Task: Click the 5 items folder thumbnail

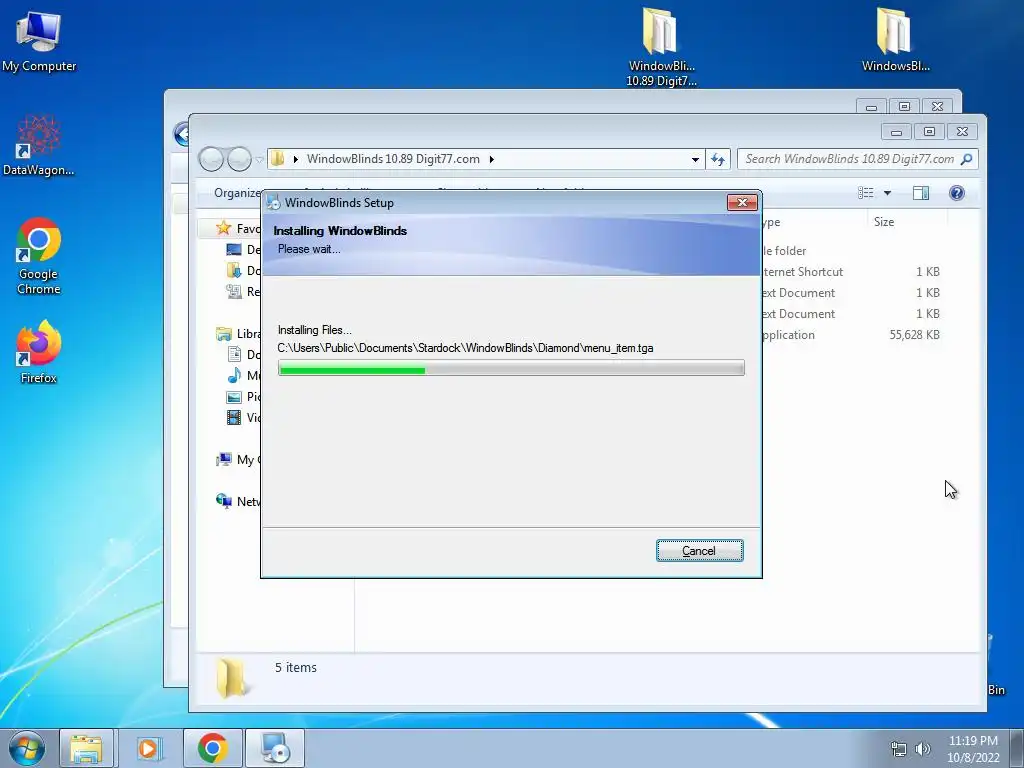Action: tap(231, 677)
